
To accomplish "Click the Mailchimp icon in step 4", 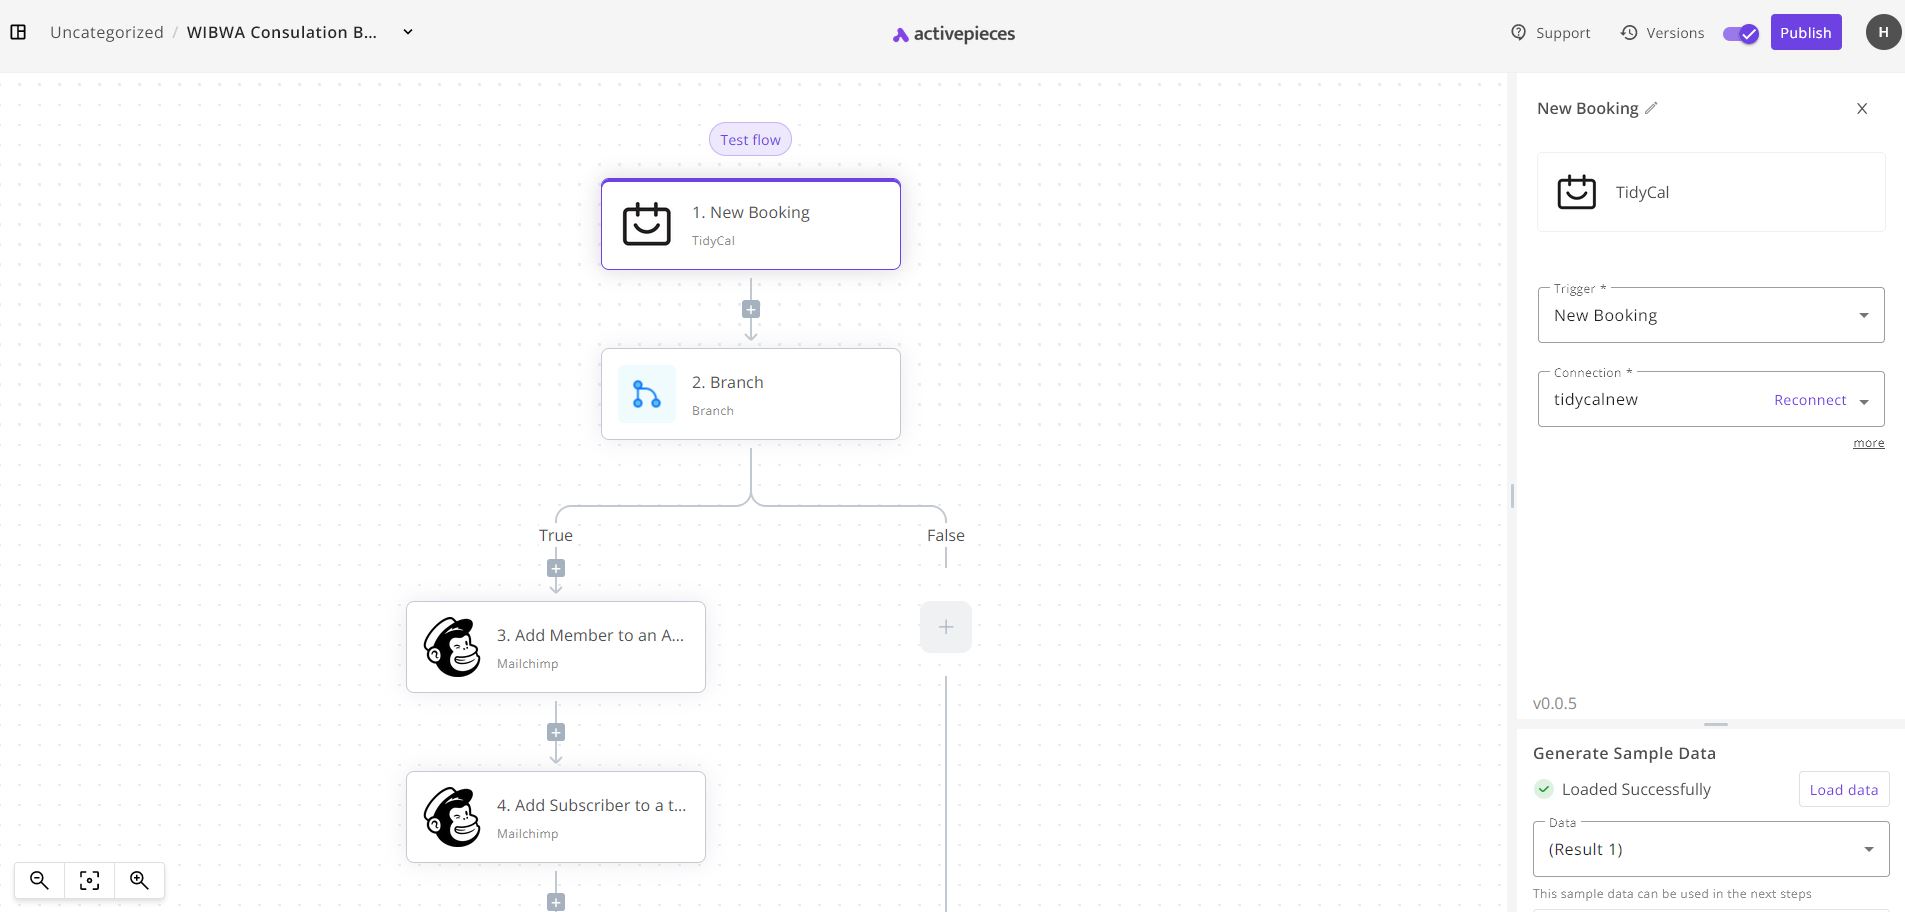I will tap(452, 817).
